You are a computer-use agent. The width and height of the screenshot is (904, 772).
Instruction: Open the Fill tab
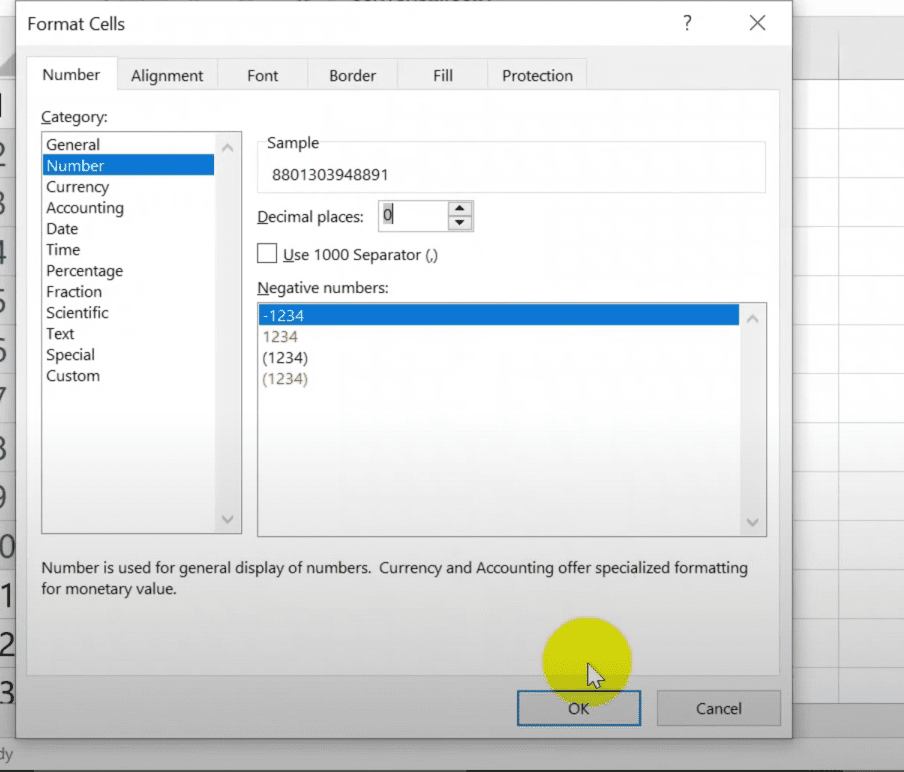tap(443, 76)
